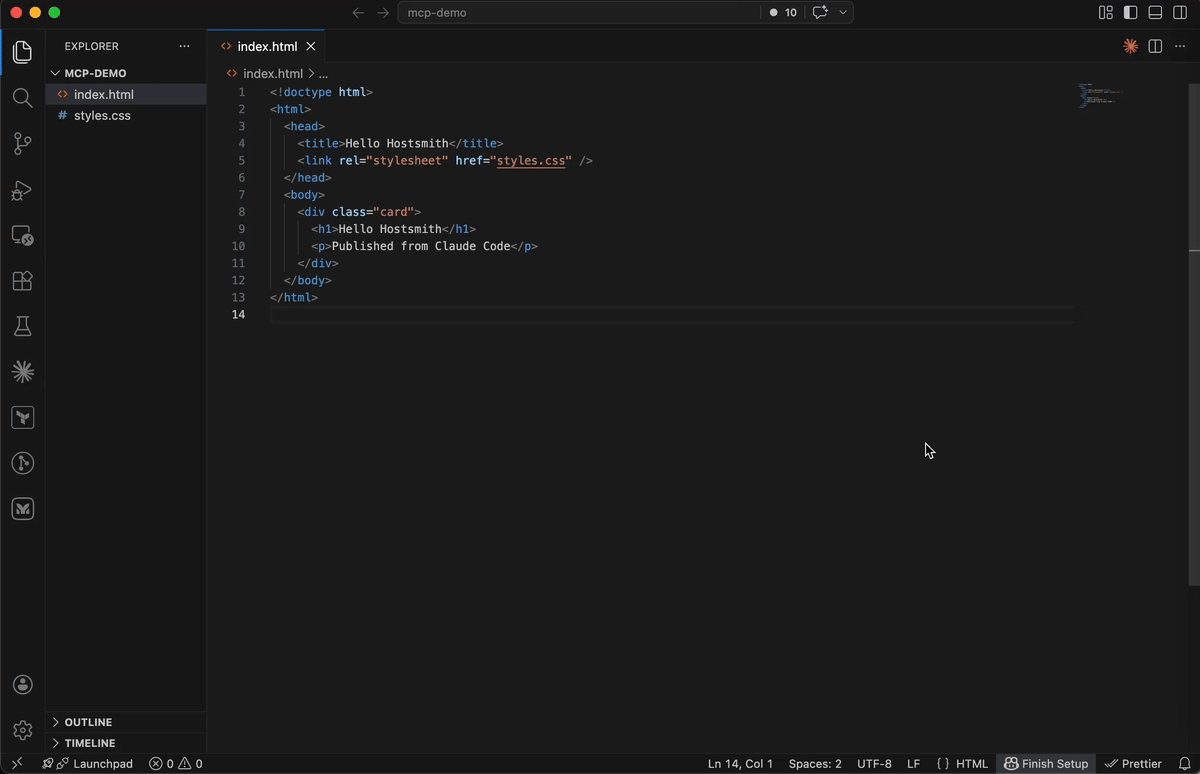The height and width of the screenshot is (774, 1200).
Task: Click the editor vertical scrollbar
Action: pyautogui.click(x=1193, y=334)
